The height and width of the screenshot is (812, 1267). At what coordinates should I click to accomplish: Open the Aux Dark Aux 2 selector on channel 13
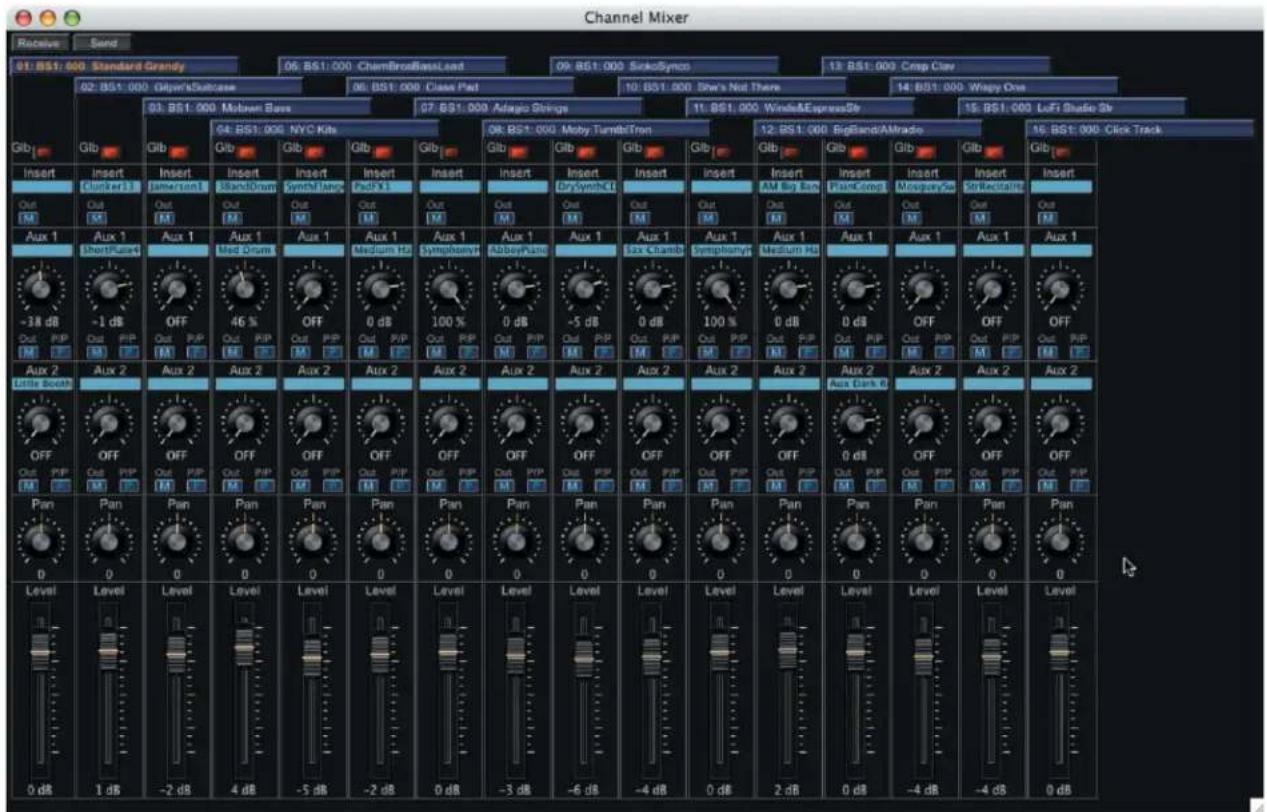pyautogui.click(x=858, y=384)
